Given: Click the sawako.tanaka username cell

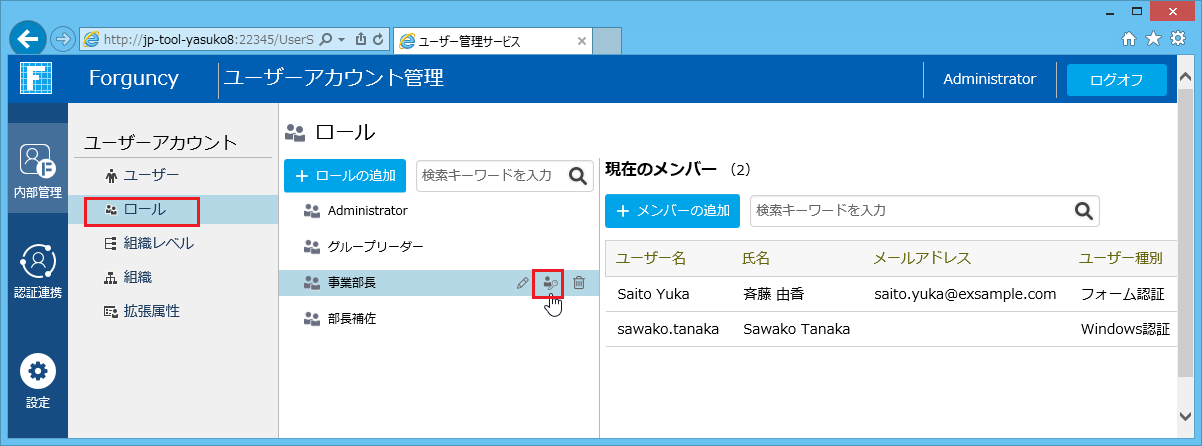Looking at the screenshot, I should coord(668,329).
